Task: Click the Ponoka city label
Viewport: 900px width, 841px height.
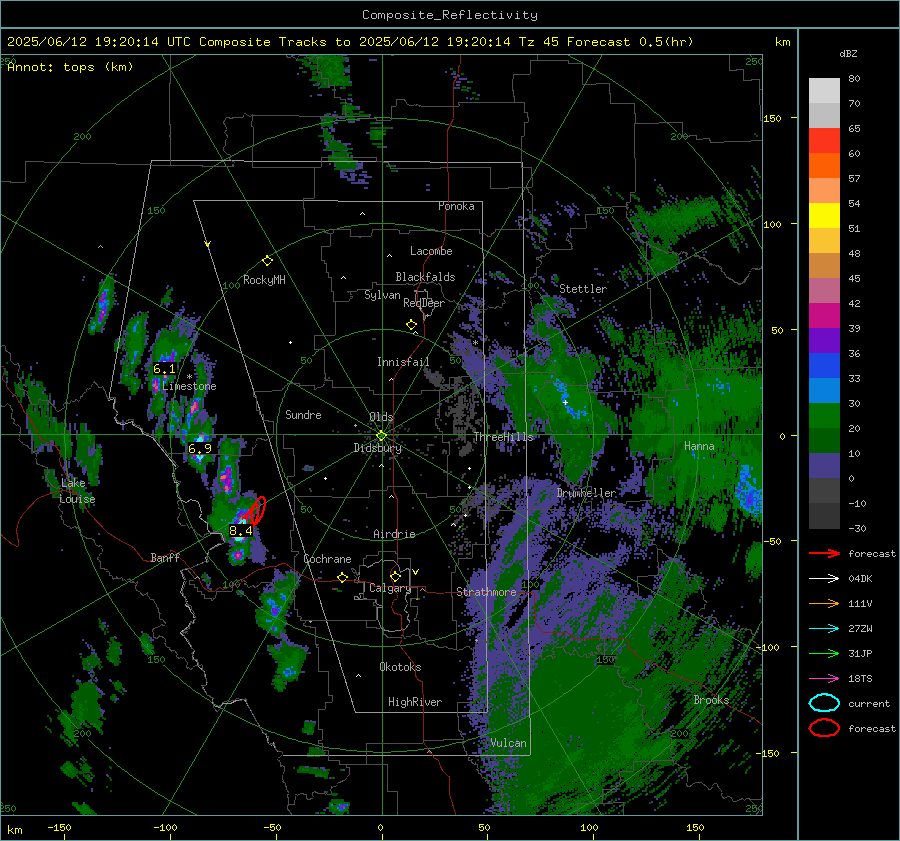Action: tap(456, 206)
